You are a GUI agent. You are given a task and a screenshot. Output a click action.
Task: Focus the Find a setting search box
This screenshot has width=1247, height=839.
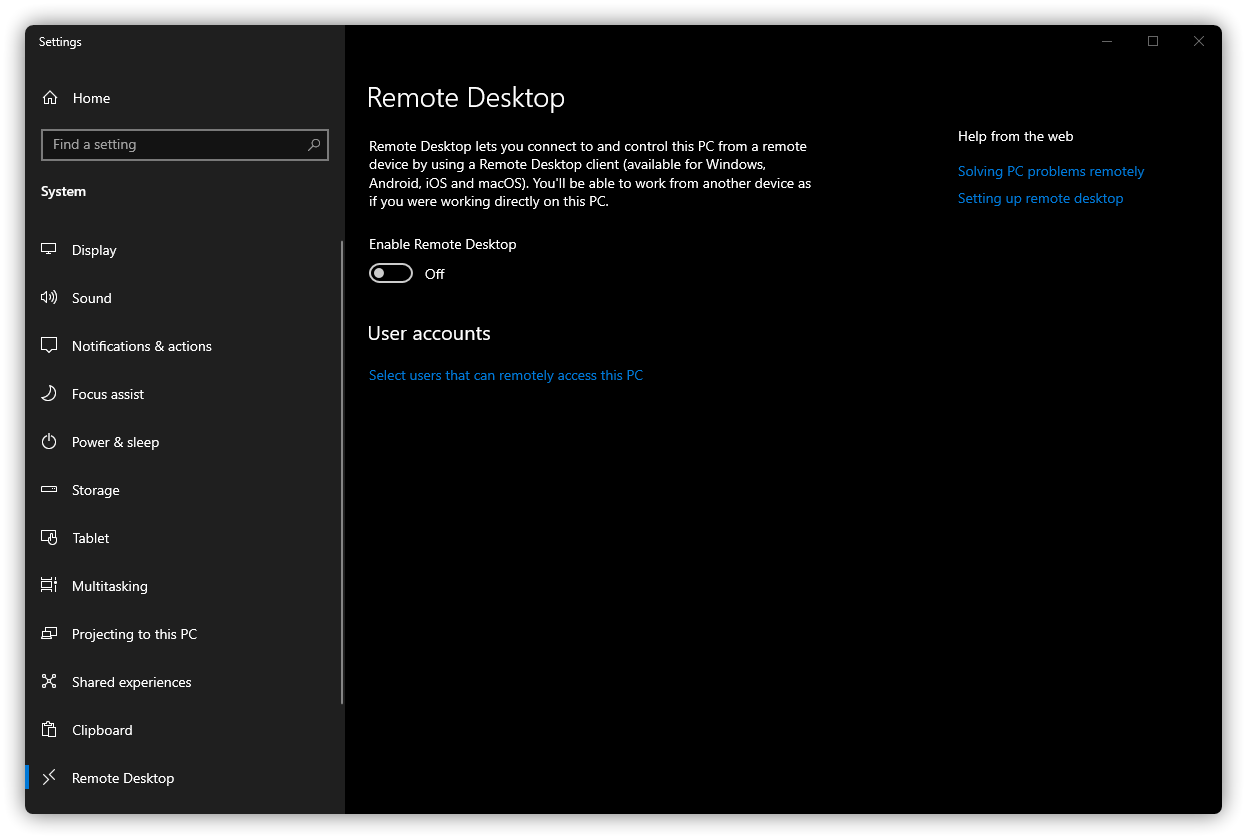point(185,145)
